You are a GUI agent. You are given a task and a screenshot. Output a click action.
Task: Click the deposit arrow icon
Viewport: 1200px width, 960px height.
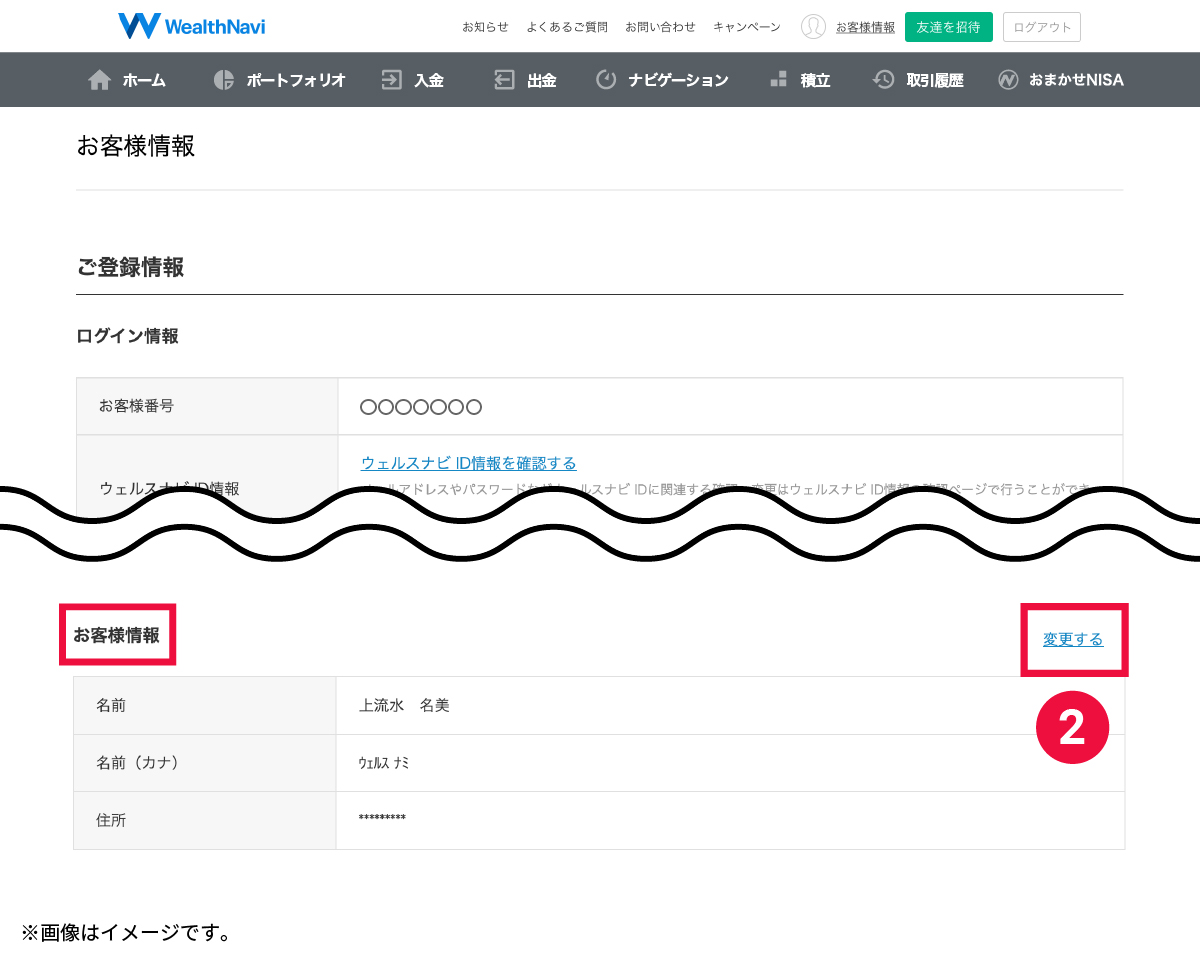coord(392,80)
